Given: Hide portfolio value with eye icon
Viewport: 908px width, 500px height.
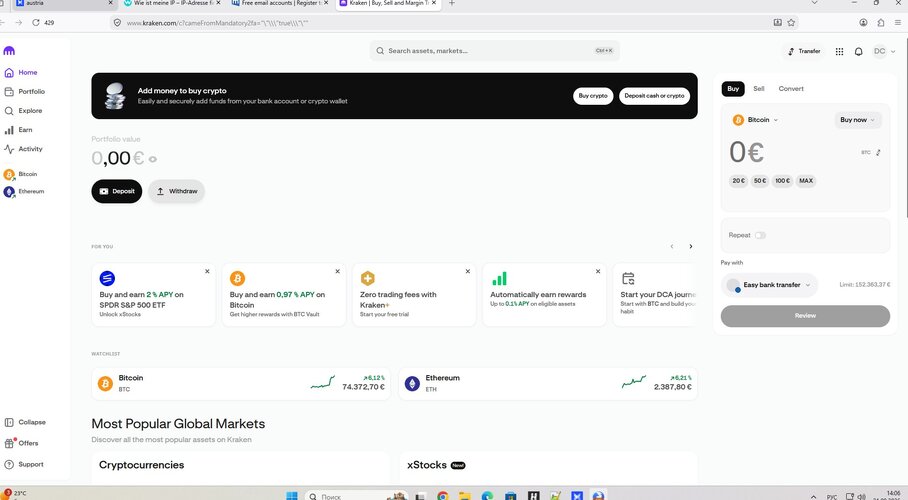Looking at the screenshot, I should click(152, 159).
